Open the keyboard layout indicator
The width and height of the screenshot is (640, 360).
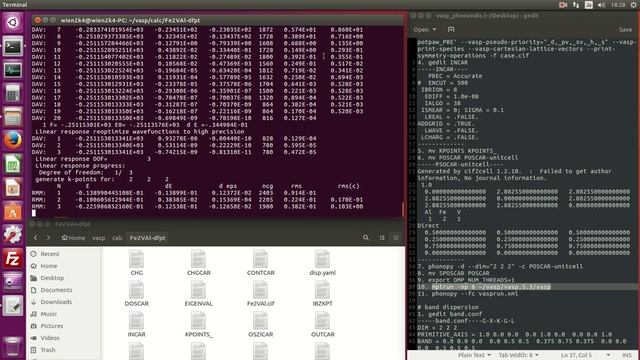(589, 5)
